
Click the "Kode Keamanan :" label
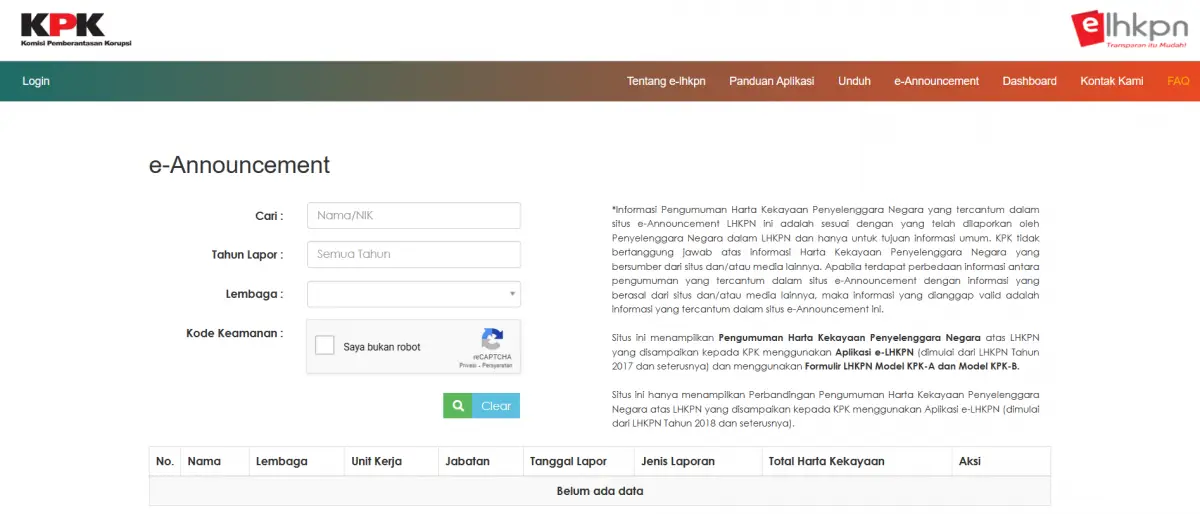click(234, 333)
